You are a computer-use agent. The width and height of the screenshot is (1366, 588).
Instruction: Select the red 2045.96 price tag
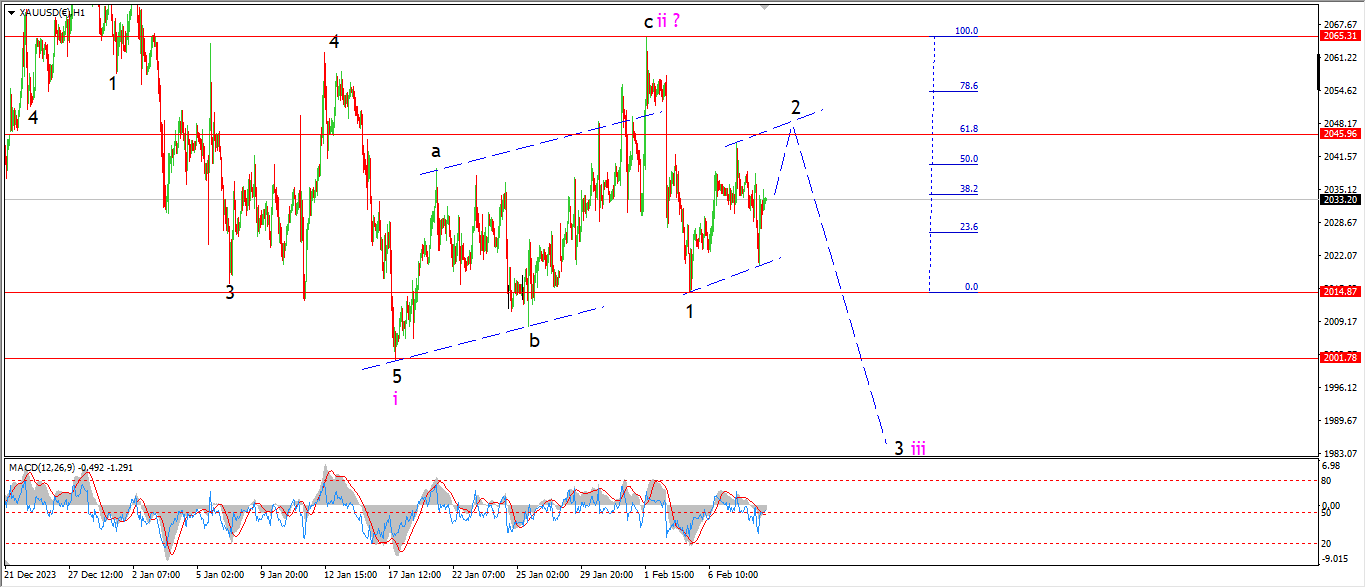(x=1338, y=134)
